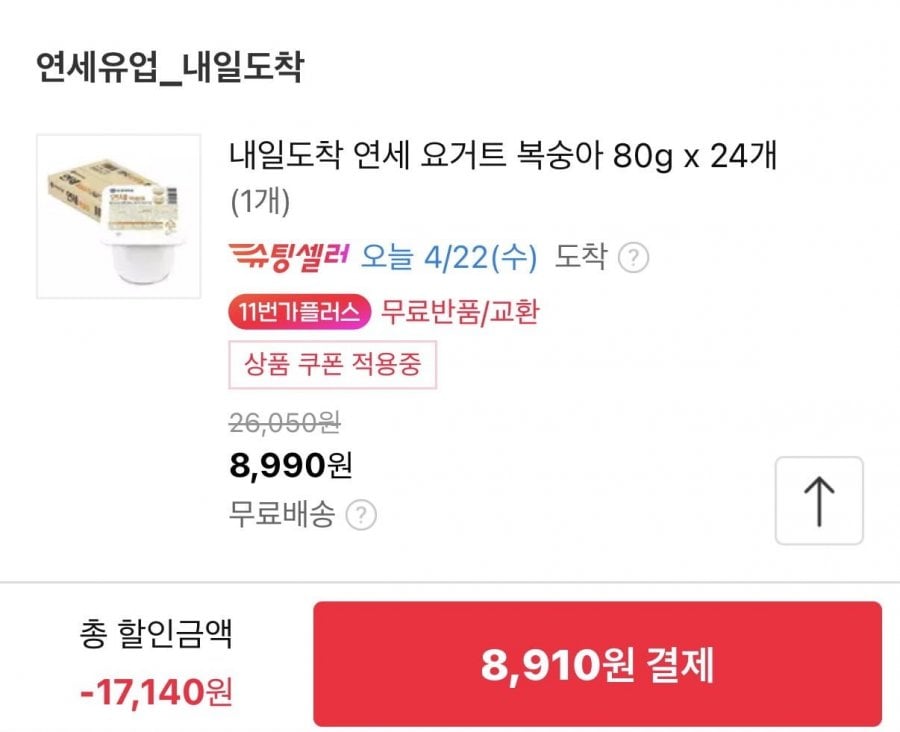The image size is (900, 732).
Task: Tap the -17,140원 discount amount
Action: [x=155, y=689]
